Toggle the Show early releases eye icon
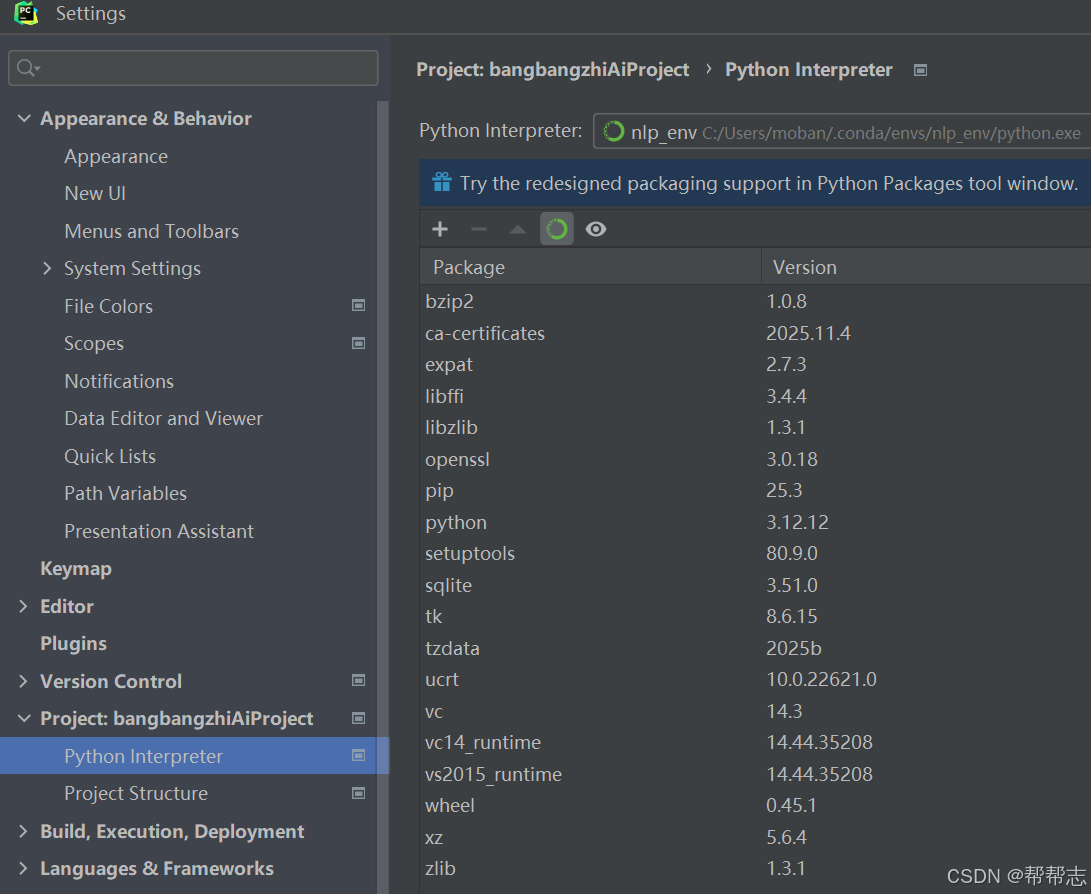The height and width of the screenshot is (894, 1091). [x=596, y=229]
